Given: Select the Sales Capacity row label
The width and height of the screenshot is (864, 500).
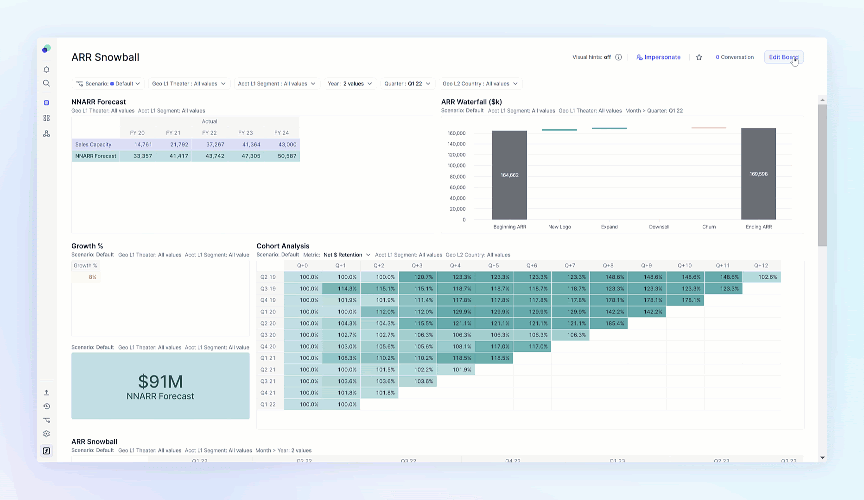Looking at the screenshot, I should pyautogui.click(x=96, y=144).
